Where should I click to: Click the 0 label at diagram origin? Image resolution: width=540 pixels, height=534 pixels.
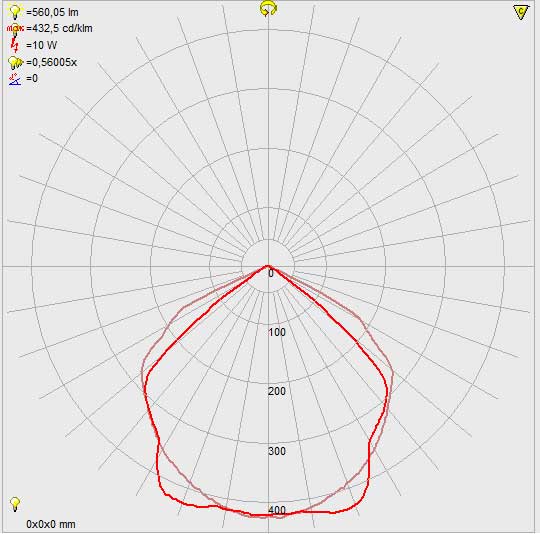271,274
